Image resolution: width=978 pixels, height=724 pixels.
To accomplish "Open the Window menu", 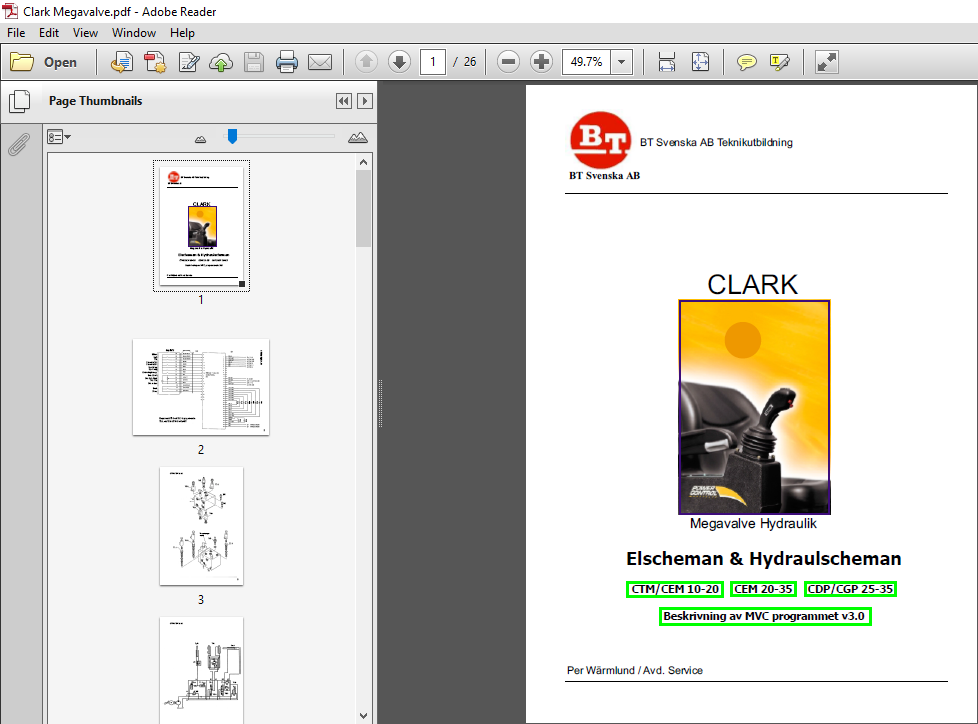I will (x=133, y=33).
